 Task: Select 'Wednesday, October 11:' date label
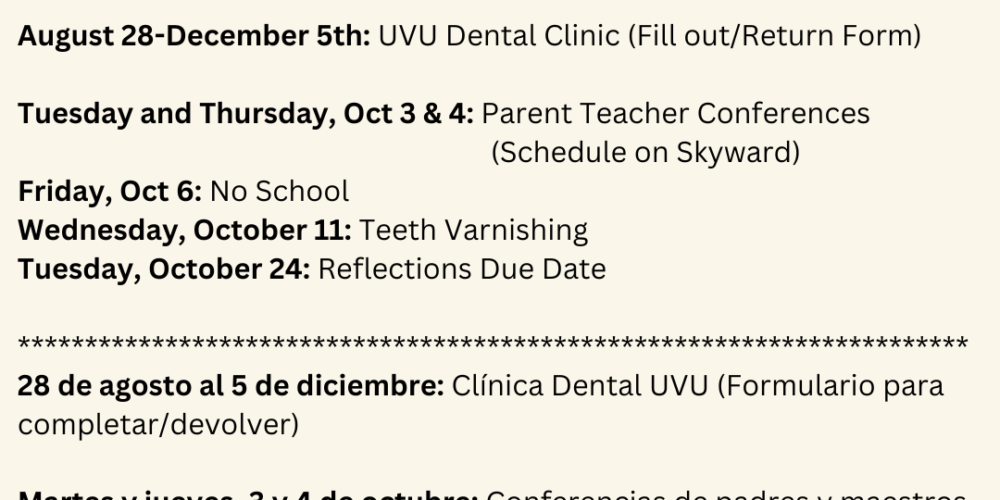184,230
